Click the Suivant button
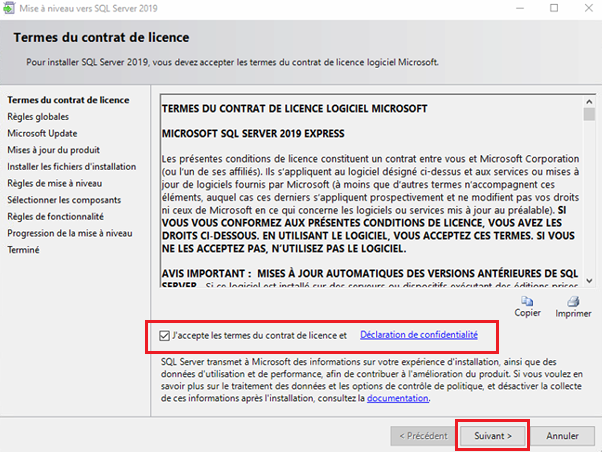The width and height of the screenshot is (602, 452). [x=494, y=436]
